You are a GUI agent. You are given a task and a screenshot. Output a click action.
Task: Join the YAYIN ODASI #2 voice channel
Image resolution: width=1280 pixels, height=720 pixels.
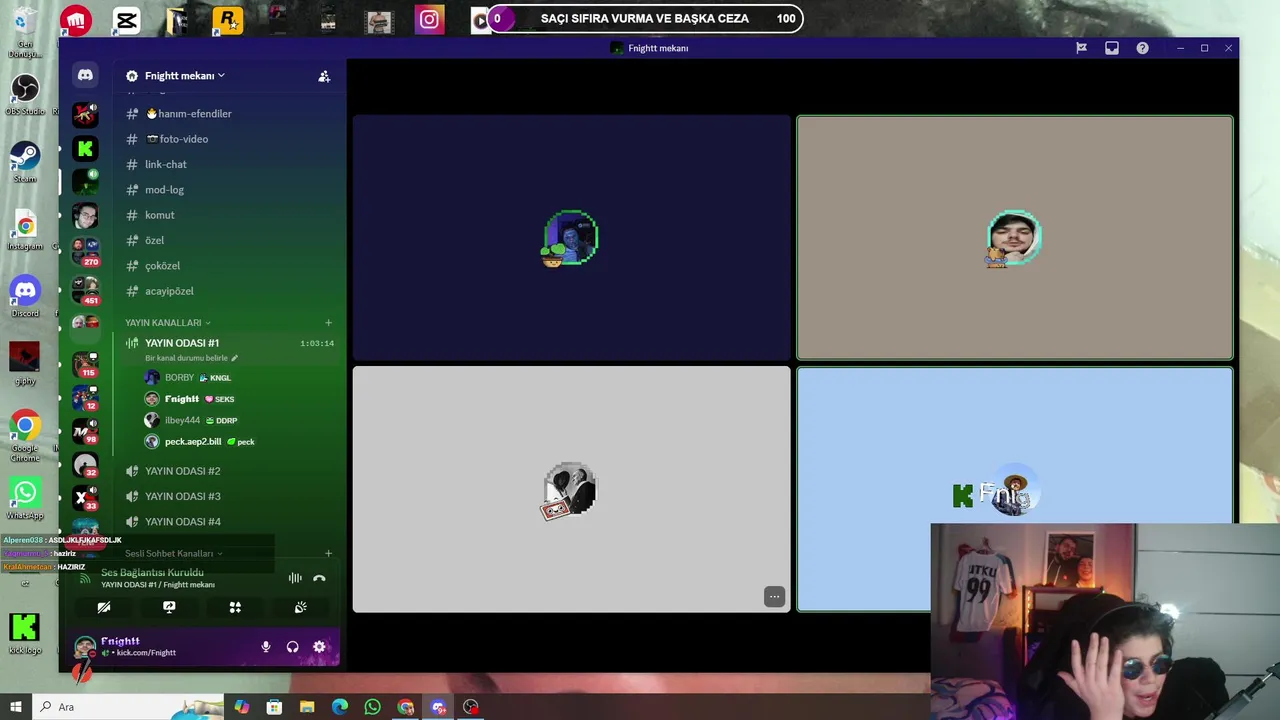pos(182,471)
